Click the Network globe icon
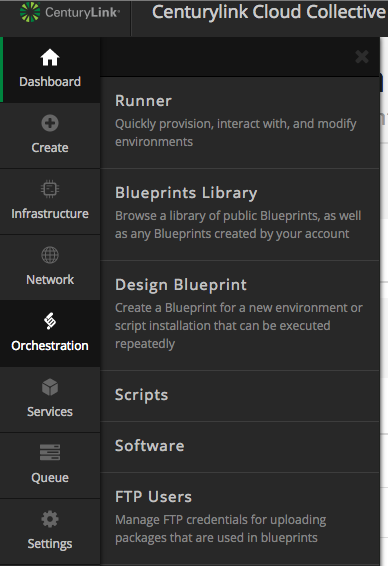388x566 pixels. 50,255
